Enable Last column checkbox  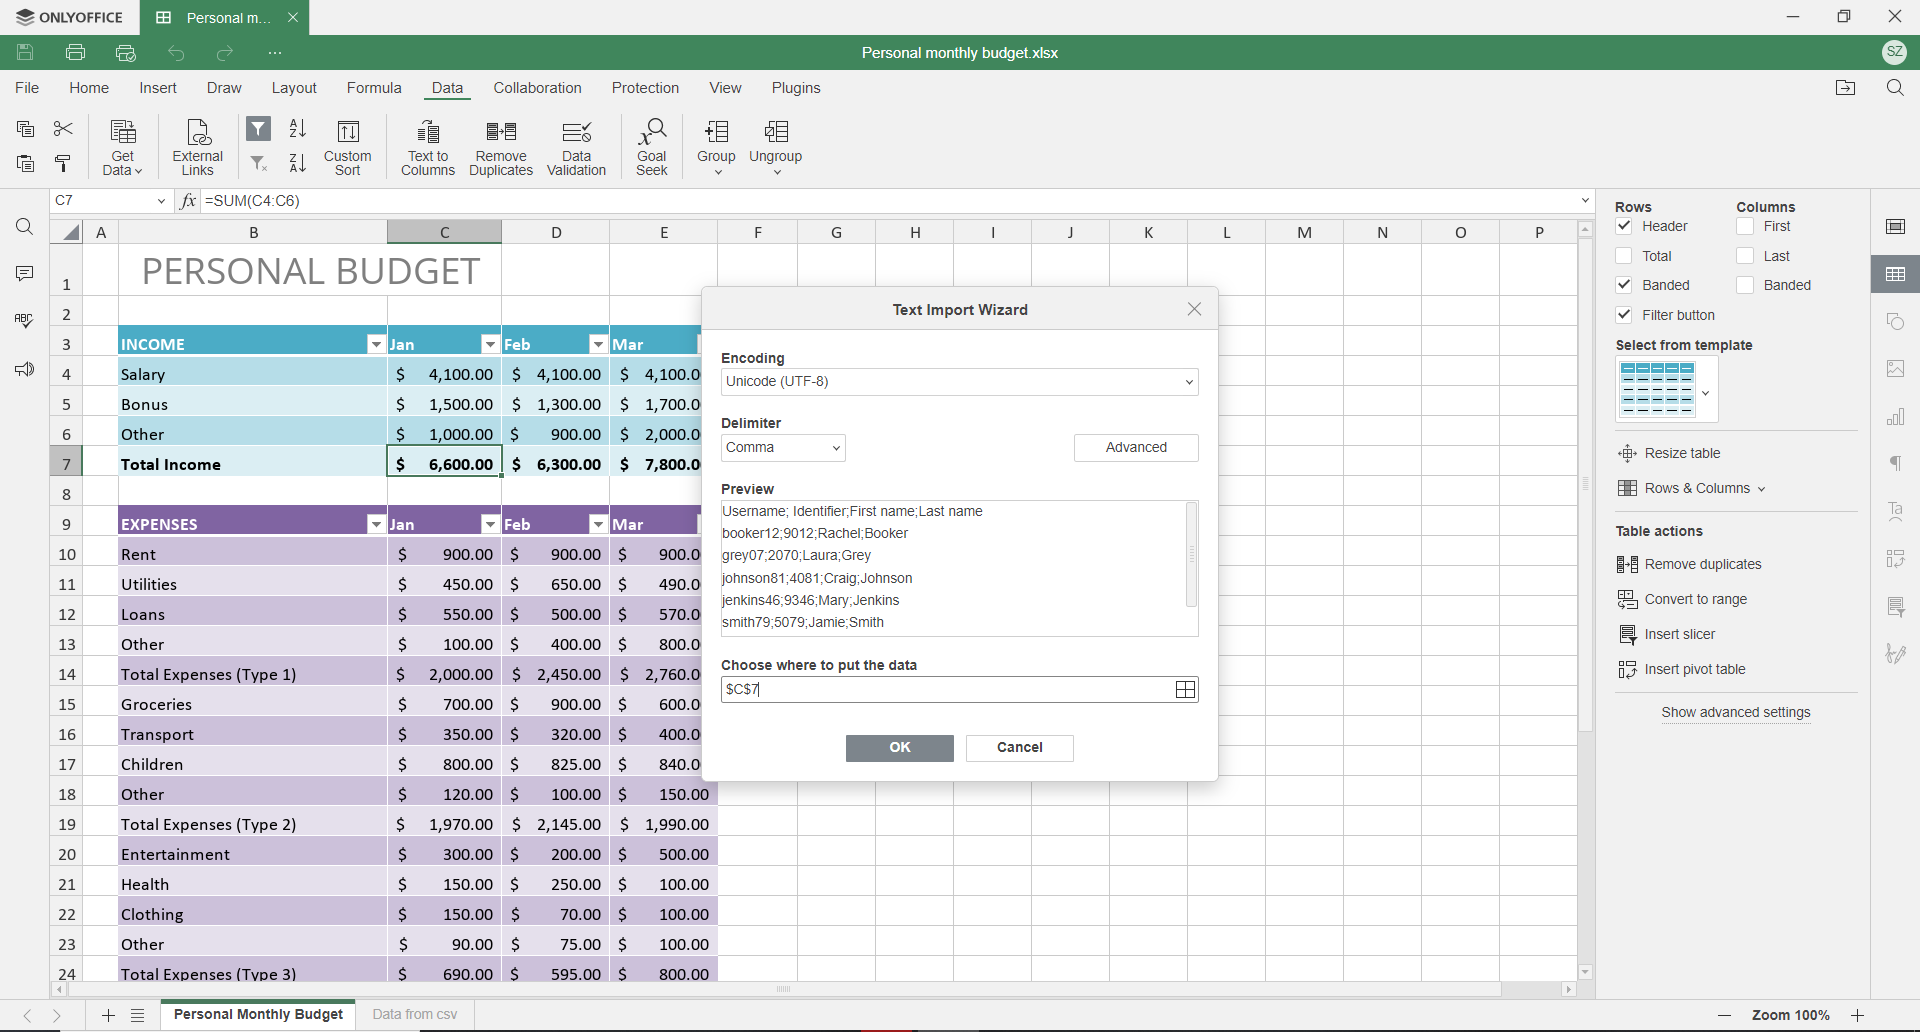[1745, 256]
